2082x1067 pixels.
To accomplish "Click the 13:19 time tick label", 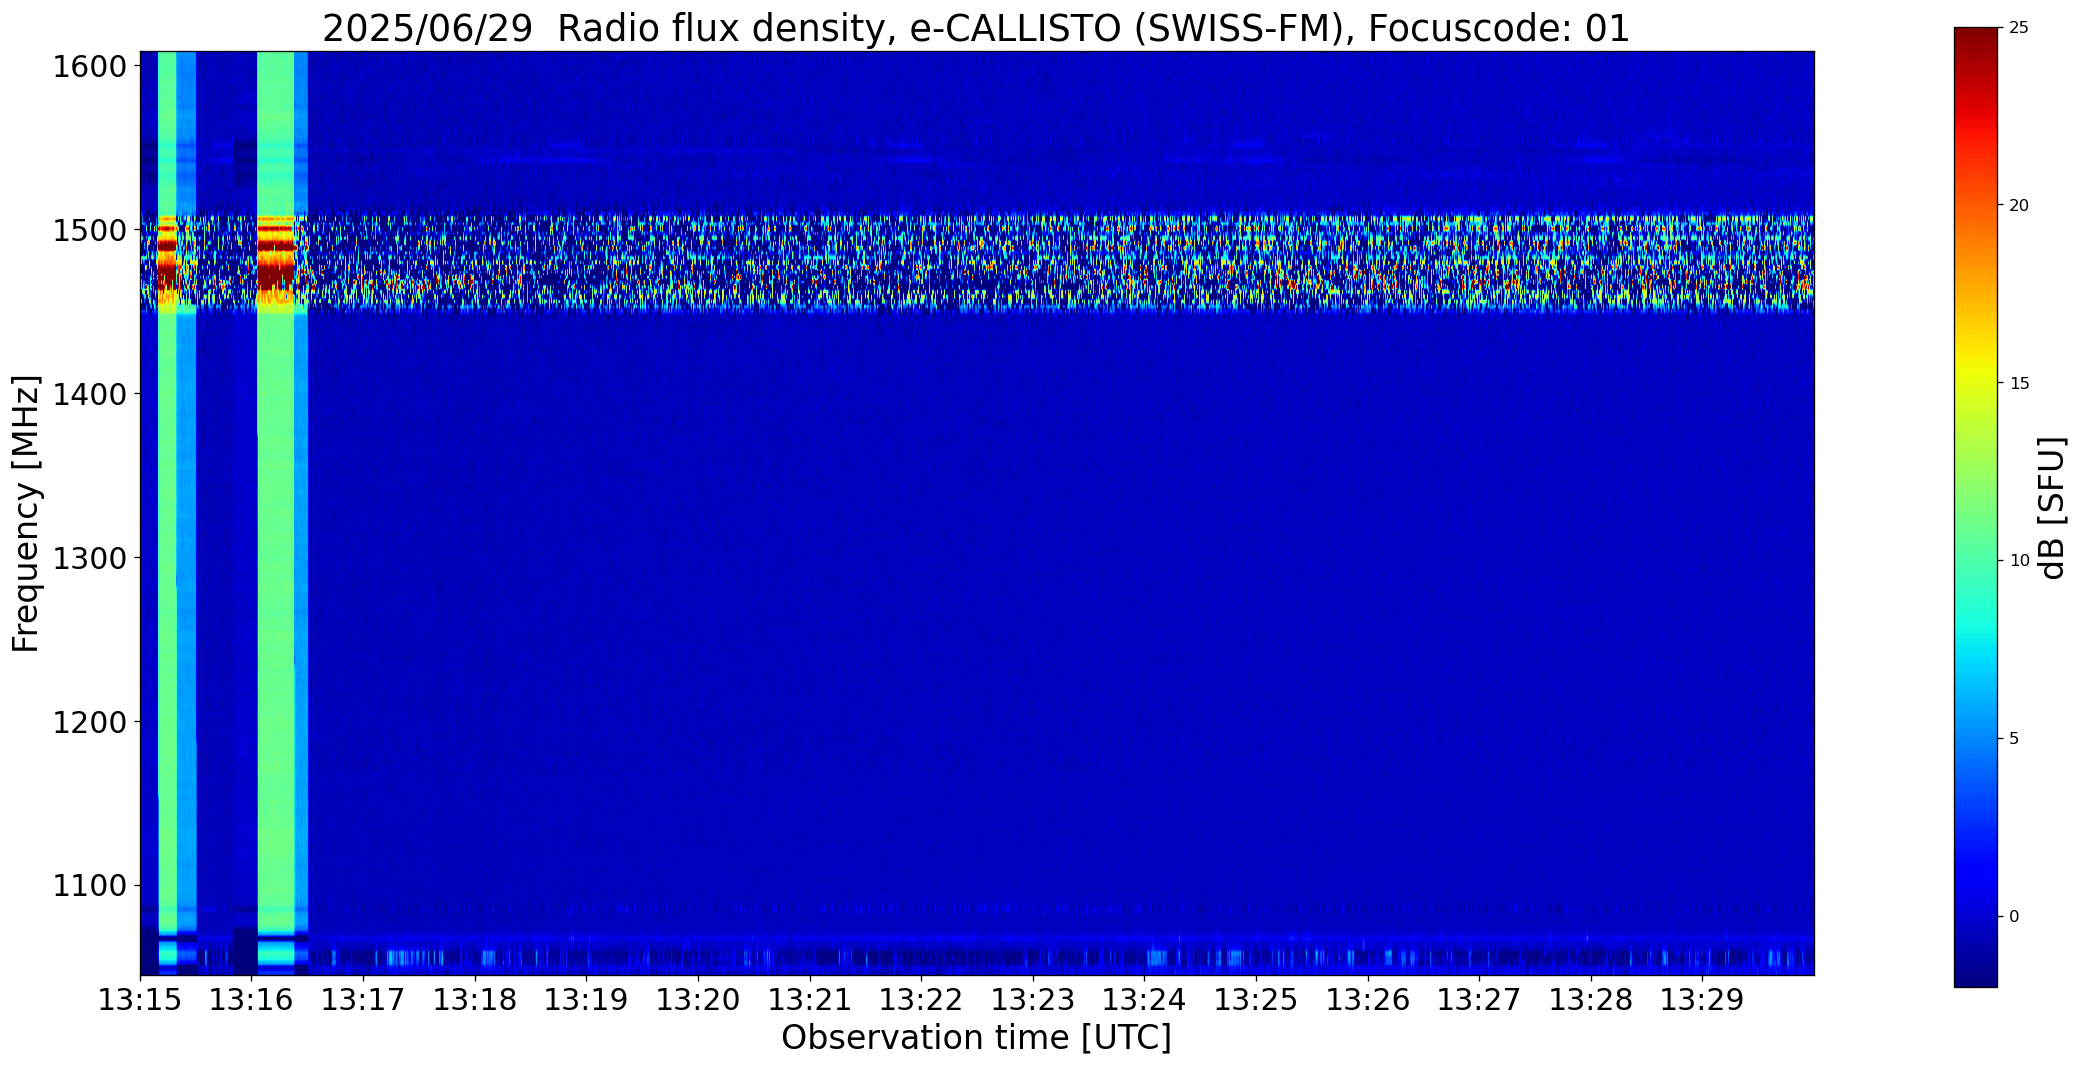I will tap(586, 1000).
